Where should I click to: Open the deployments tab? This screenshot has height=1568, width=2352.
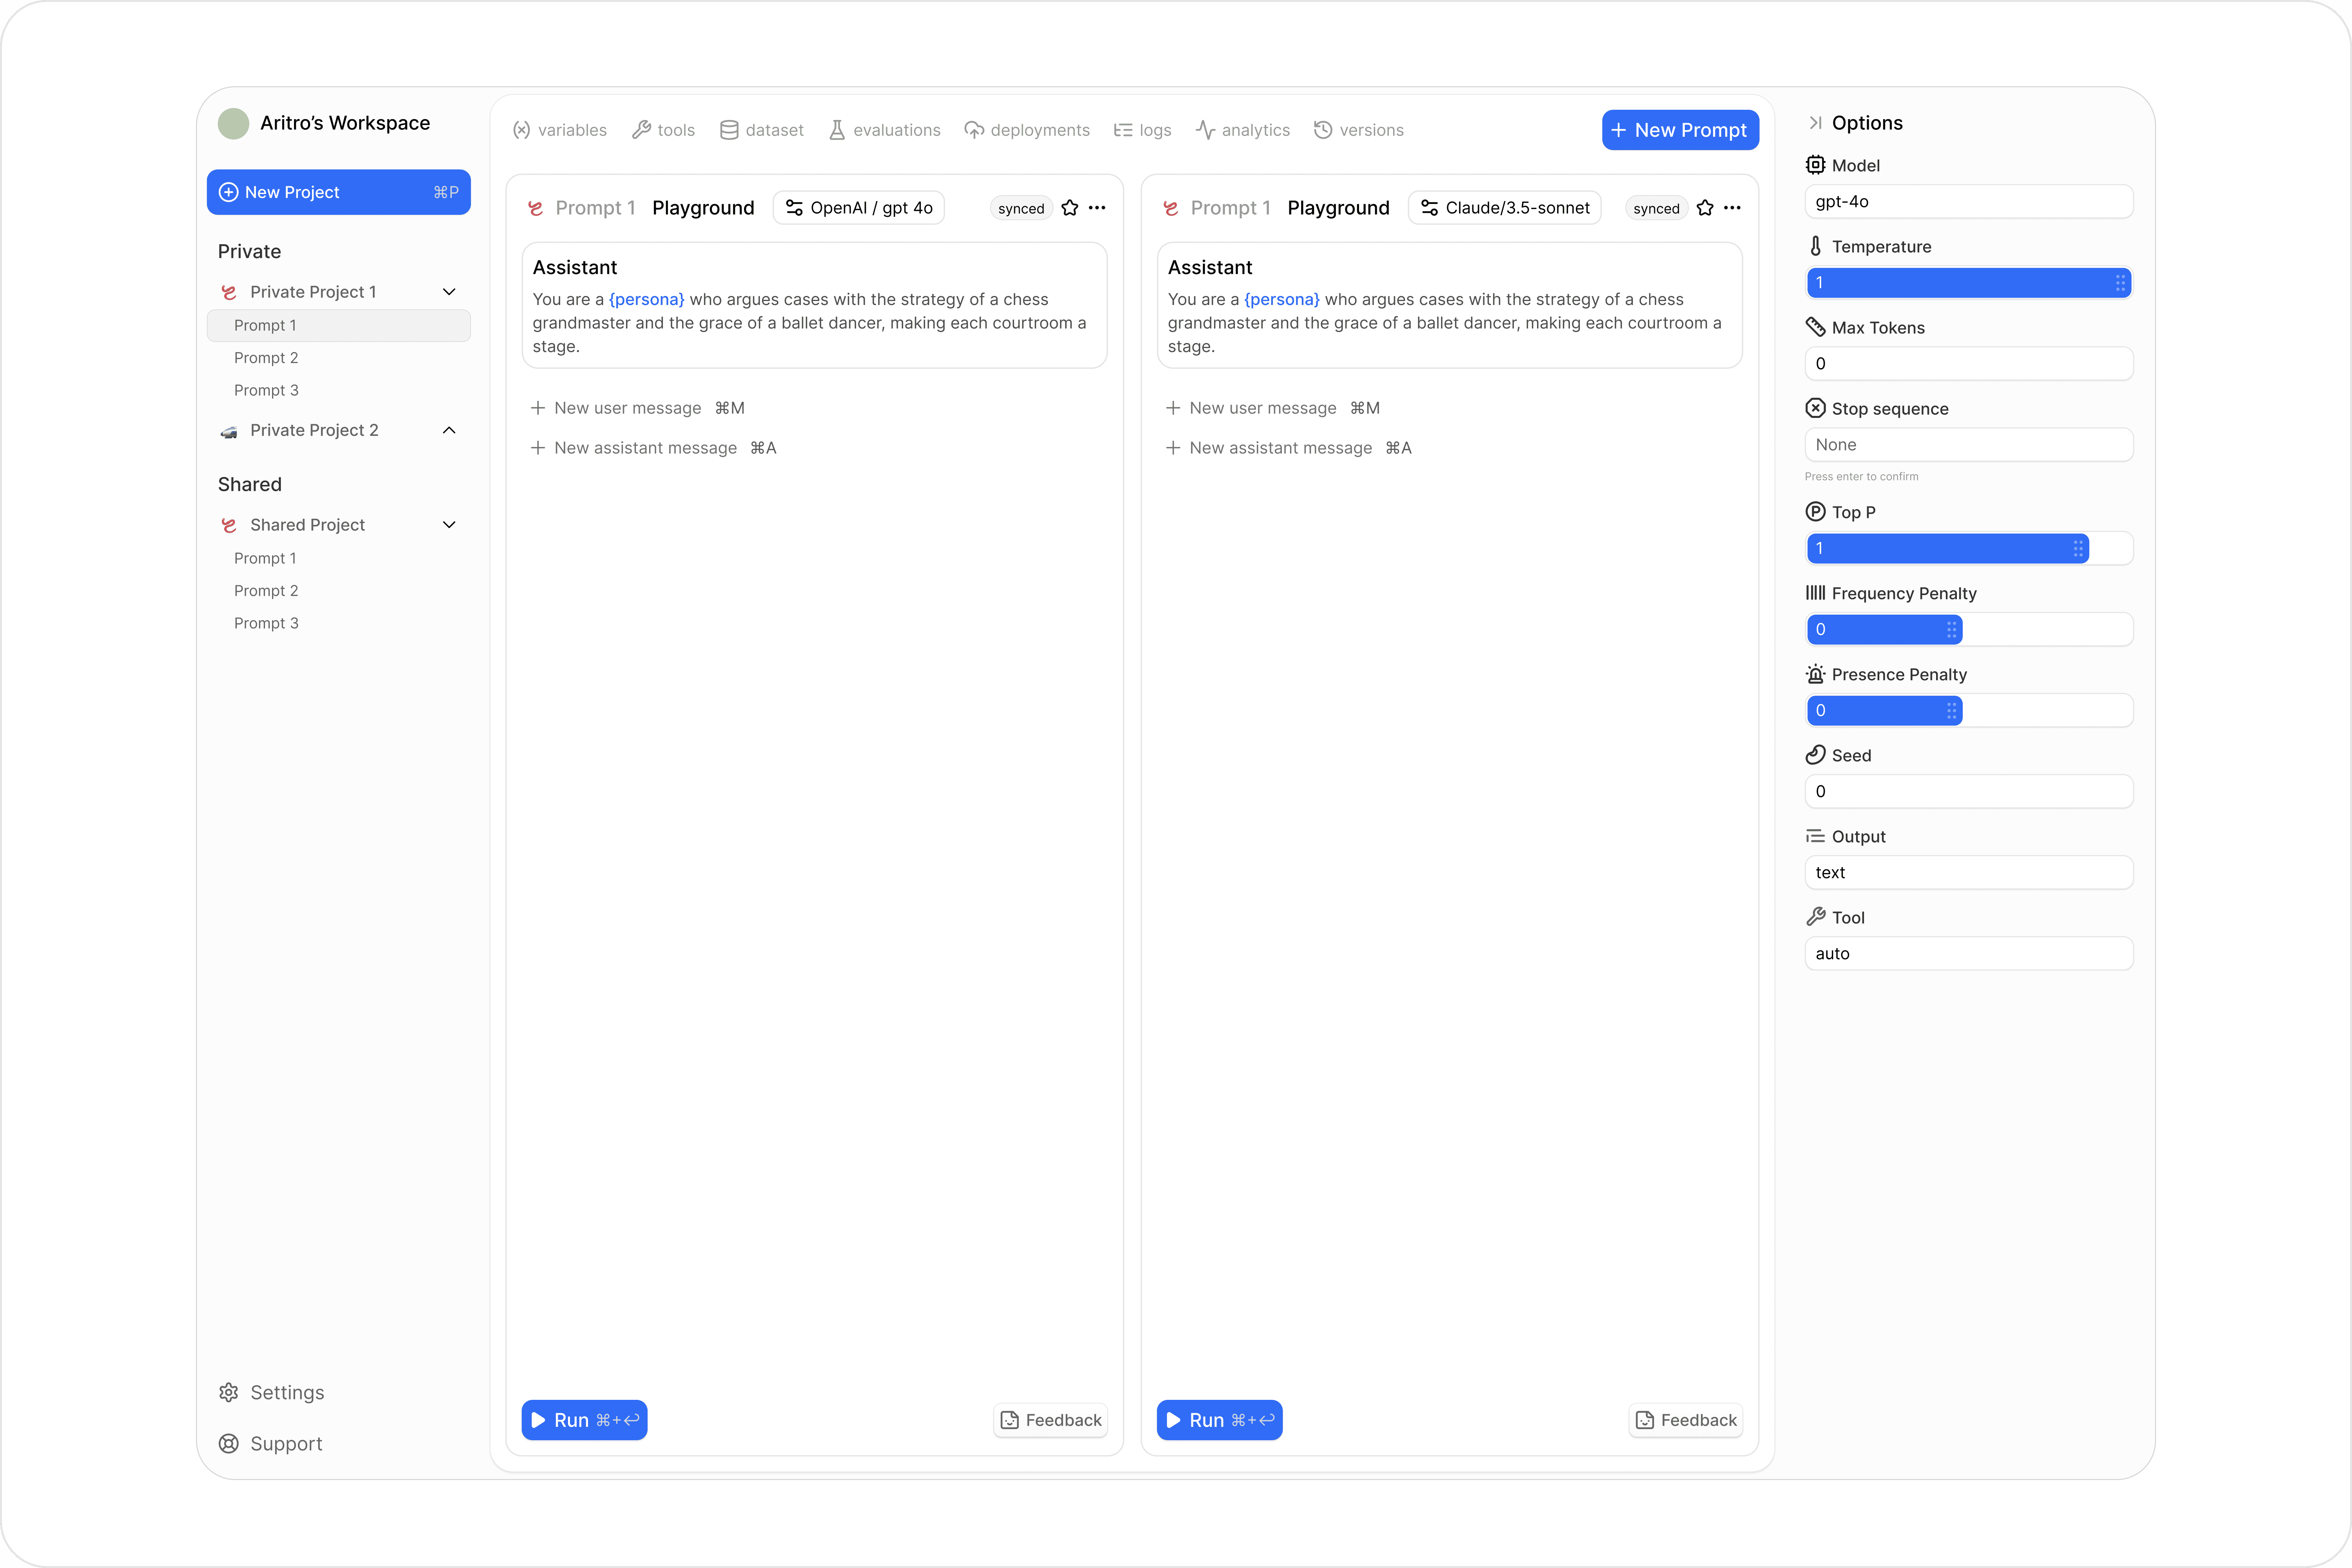coord(1027,130)
